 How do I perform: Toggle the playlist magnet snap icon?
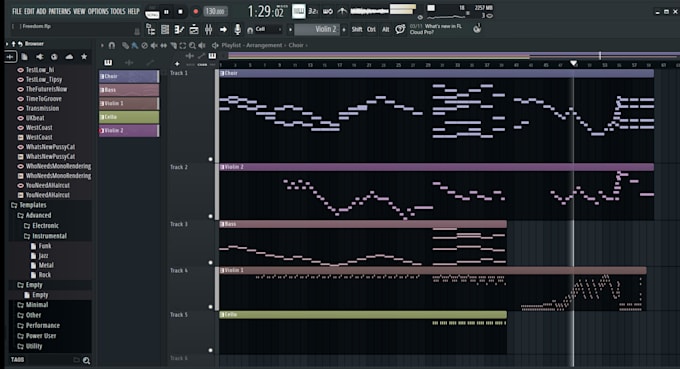112,45
